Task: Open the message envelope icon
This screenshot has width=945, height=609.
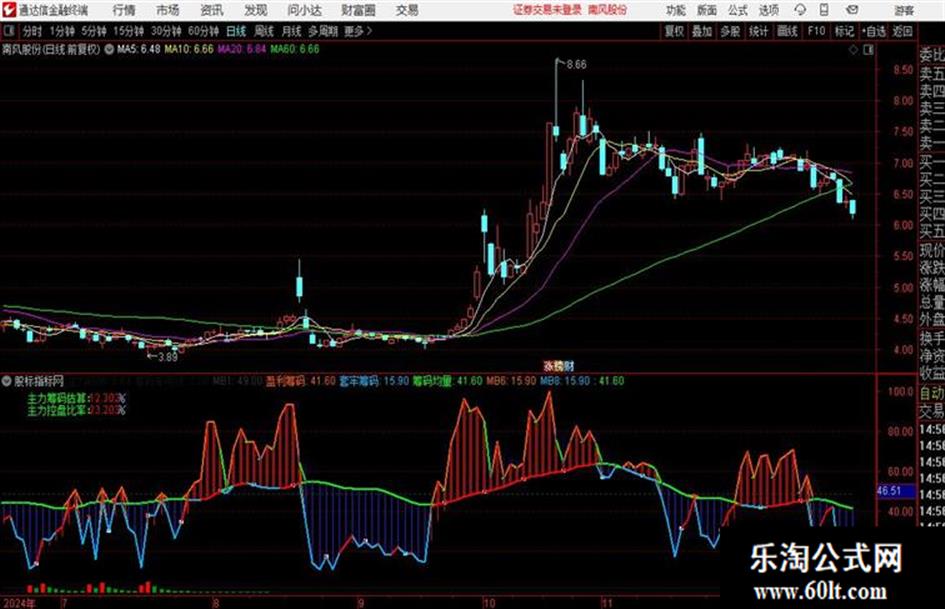Action: tap(852, 10)
